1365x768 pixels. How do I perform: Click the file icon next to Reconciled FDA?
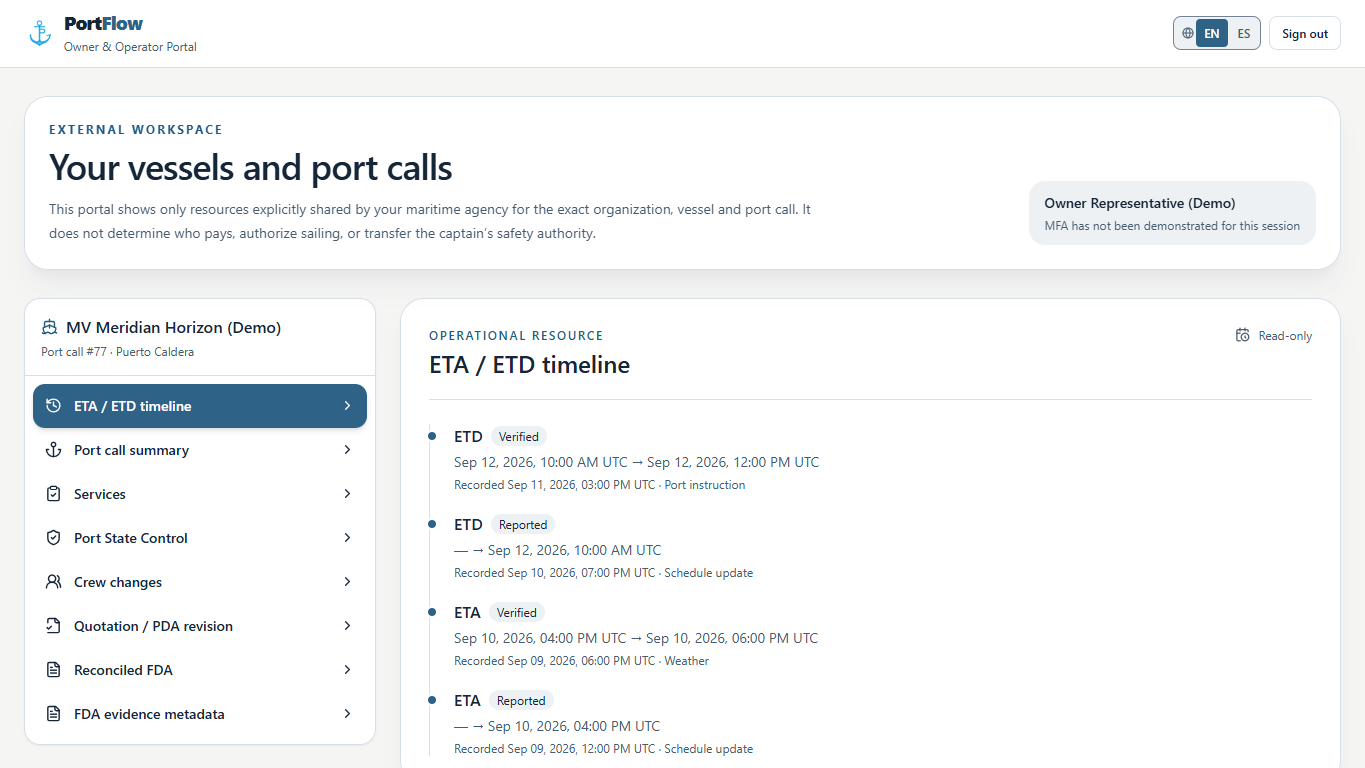54,670
